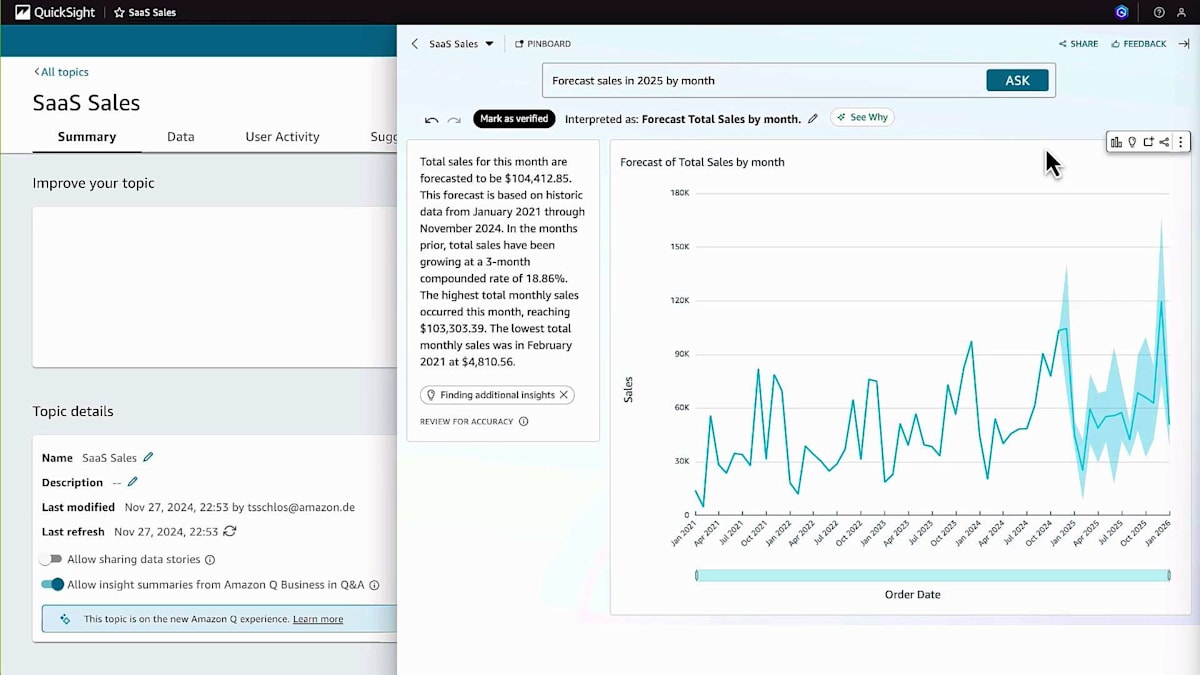Toggle Allow sharing data stories
The image size is (1200, 675).
(51, 559)
